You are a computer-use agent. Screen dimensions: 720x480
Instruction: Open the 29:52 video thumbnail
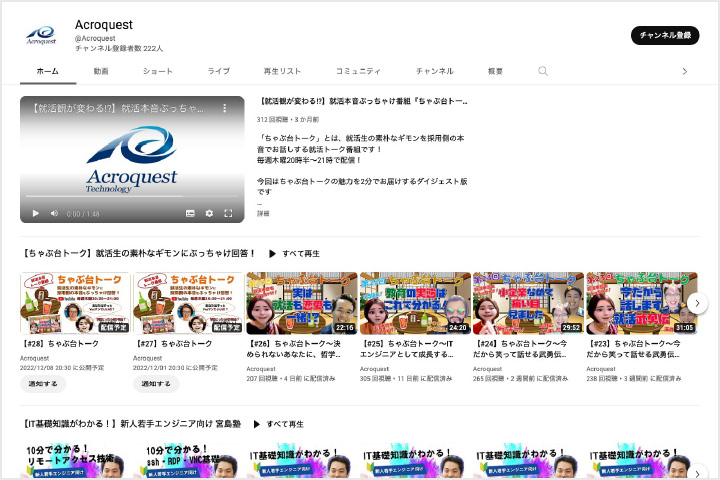click(528, 303)
